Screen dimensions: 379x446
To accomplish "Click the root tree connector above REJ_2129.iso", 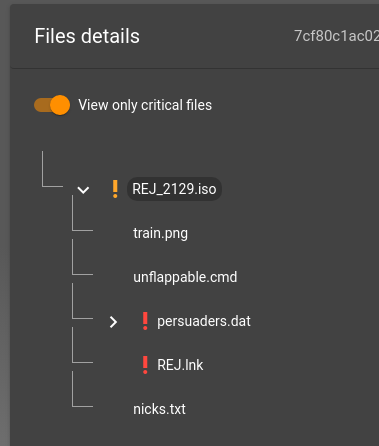I will pyautogui.click(x=52, y=169).
